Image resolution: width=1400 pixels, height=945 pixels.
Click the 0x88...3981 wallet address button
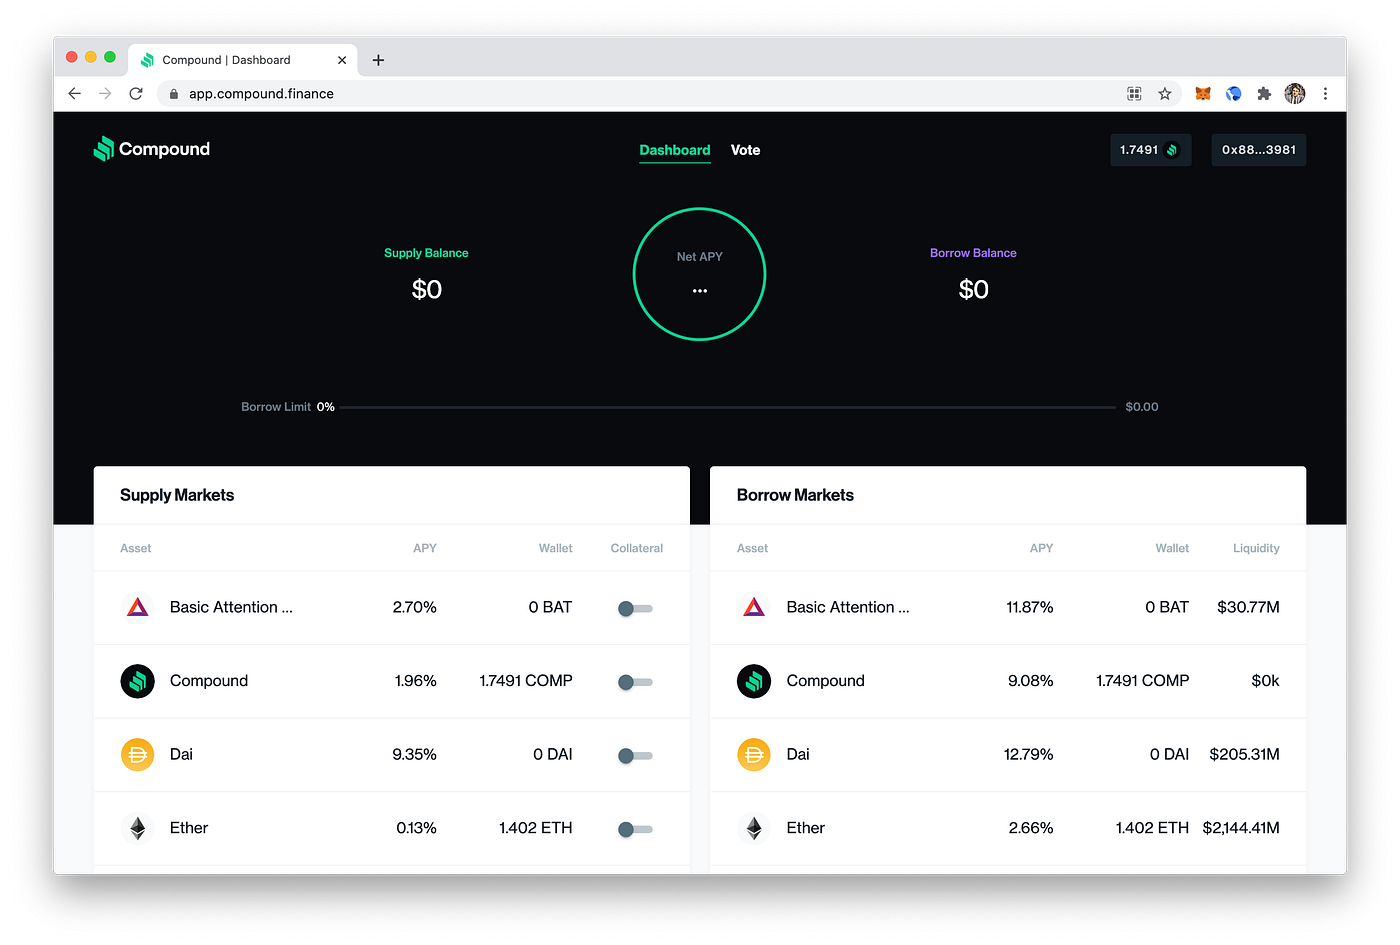pos(1258,150)
